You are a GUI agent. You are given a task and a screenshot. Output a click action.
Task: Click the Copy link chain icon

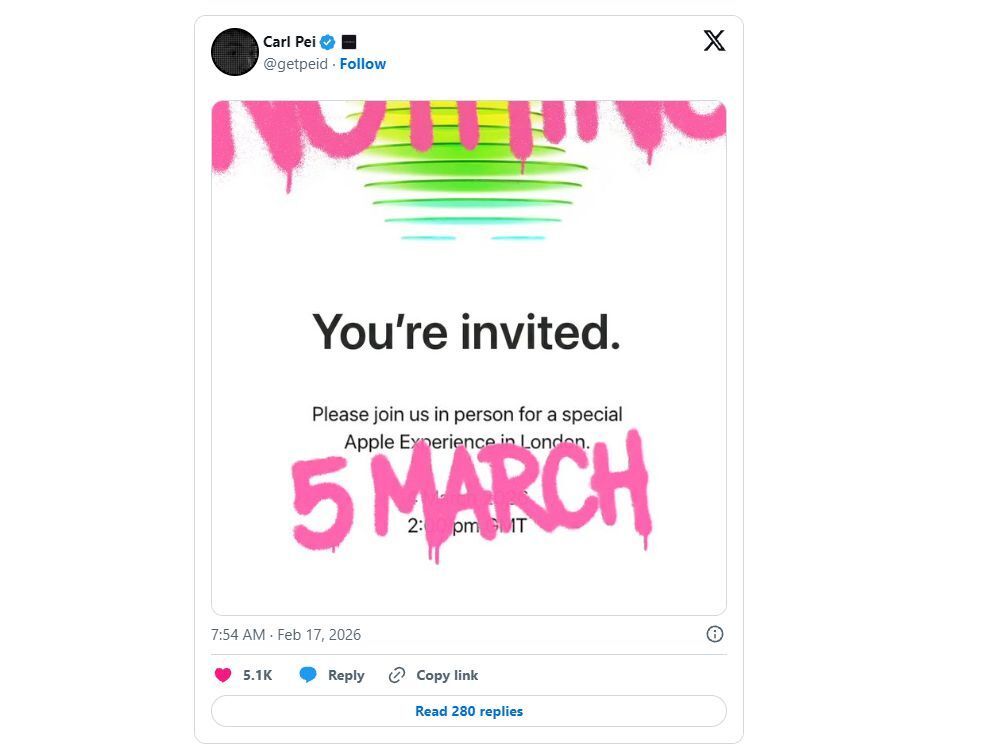pyautogui.click(x=397, y=675)
